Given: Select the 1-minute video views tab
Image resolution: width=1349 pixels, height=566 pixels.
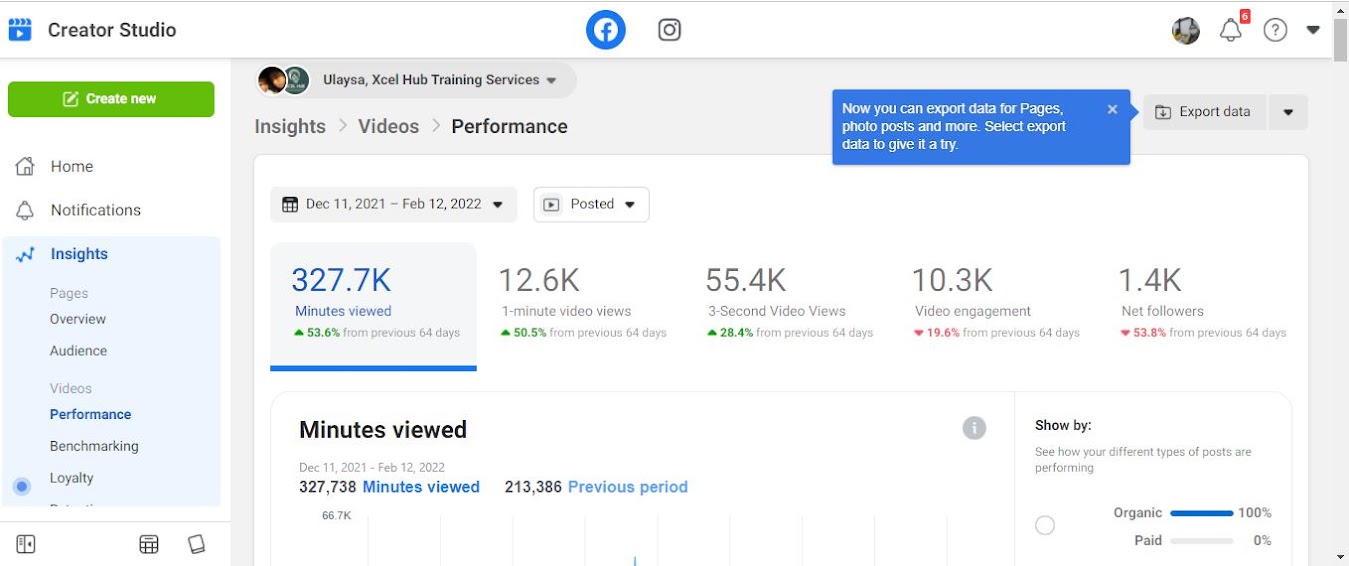Looking at the screenshot, I should (x=583, y=300).
